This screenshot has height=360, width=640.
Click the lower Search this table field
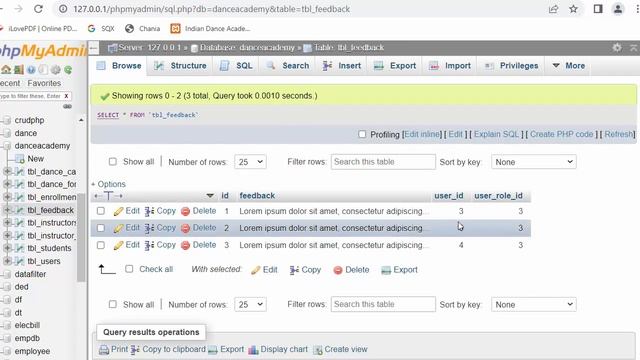383,304
